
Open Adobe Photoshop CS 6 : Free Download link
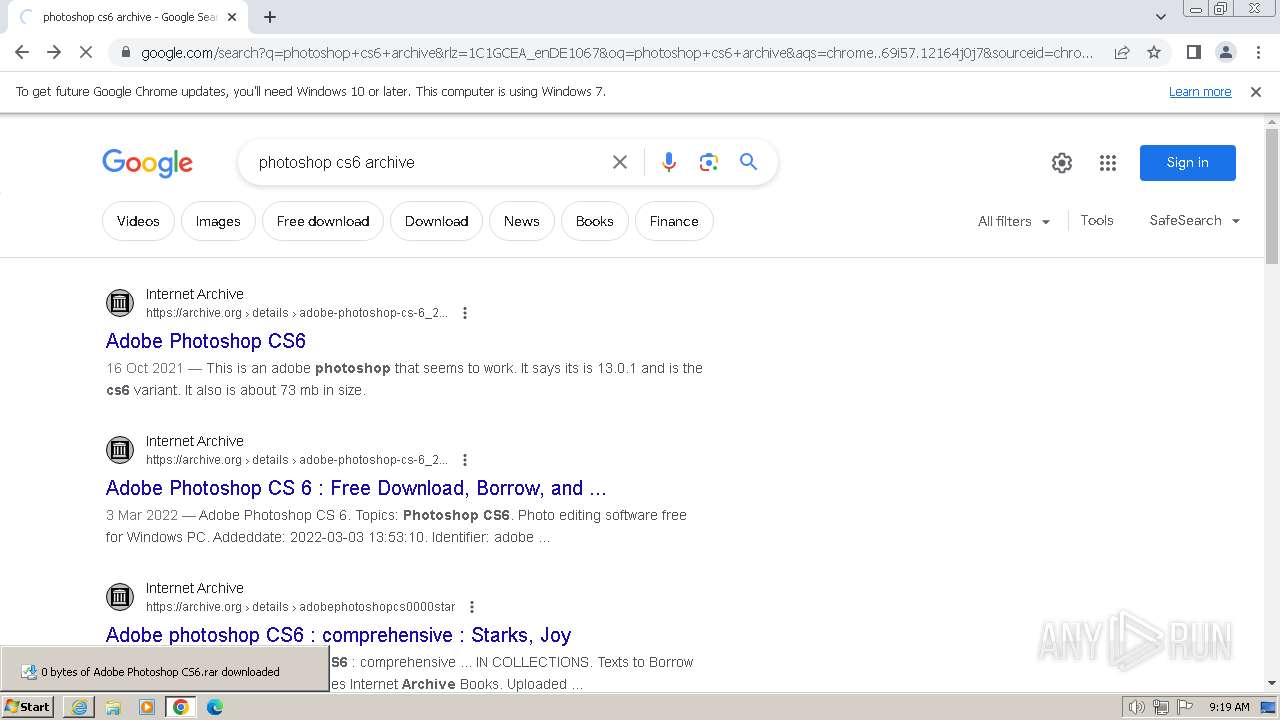coord(356,488)
